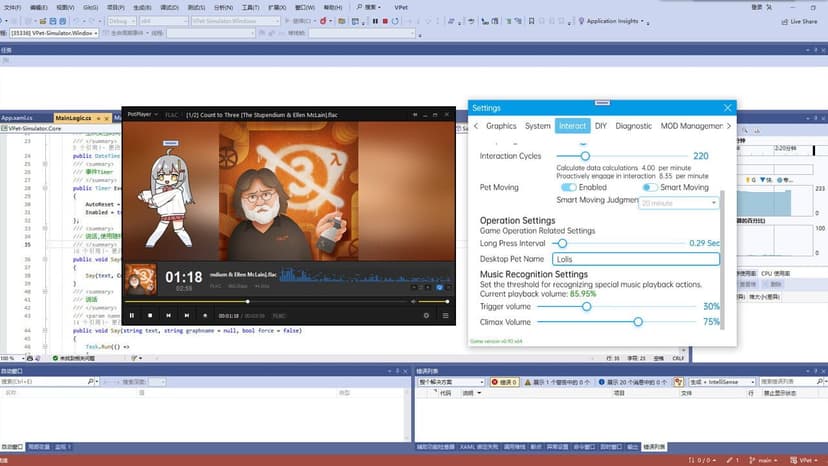Mute PotPlayer via speaker icon
This screenshot has width=828, height=466.
[x=413, y=301]
